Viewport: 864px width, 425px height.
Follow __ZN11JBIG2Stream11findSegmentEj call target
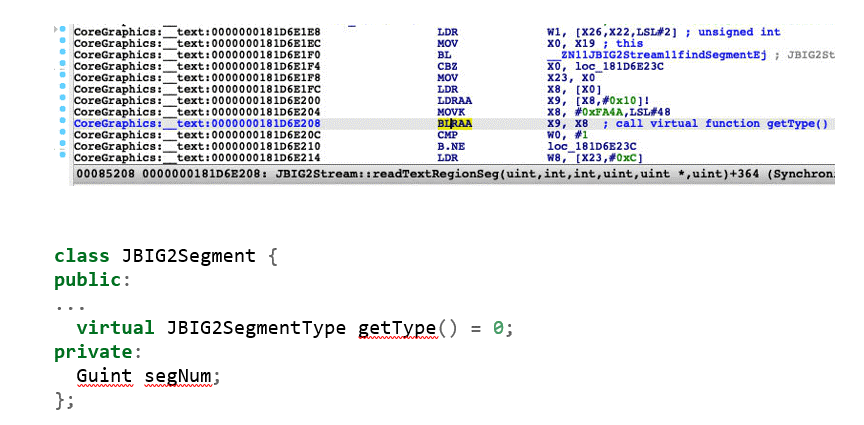(x=660, y=55)
